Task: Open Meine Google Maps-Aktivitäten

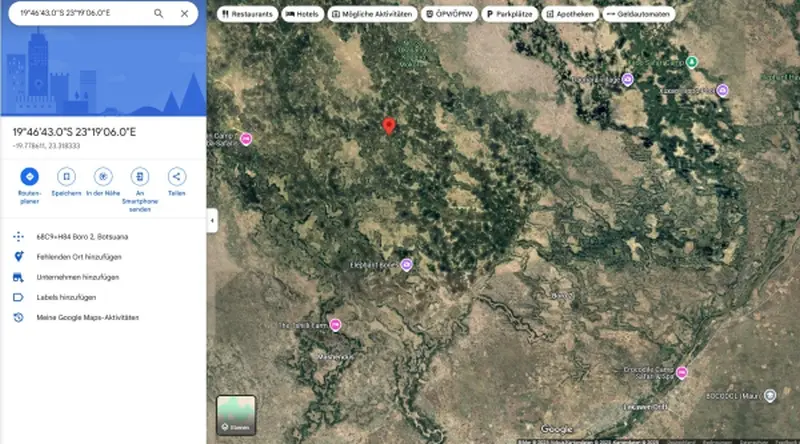Action: pyautogui.click(x=87, y=317)
